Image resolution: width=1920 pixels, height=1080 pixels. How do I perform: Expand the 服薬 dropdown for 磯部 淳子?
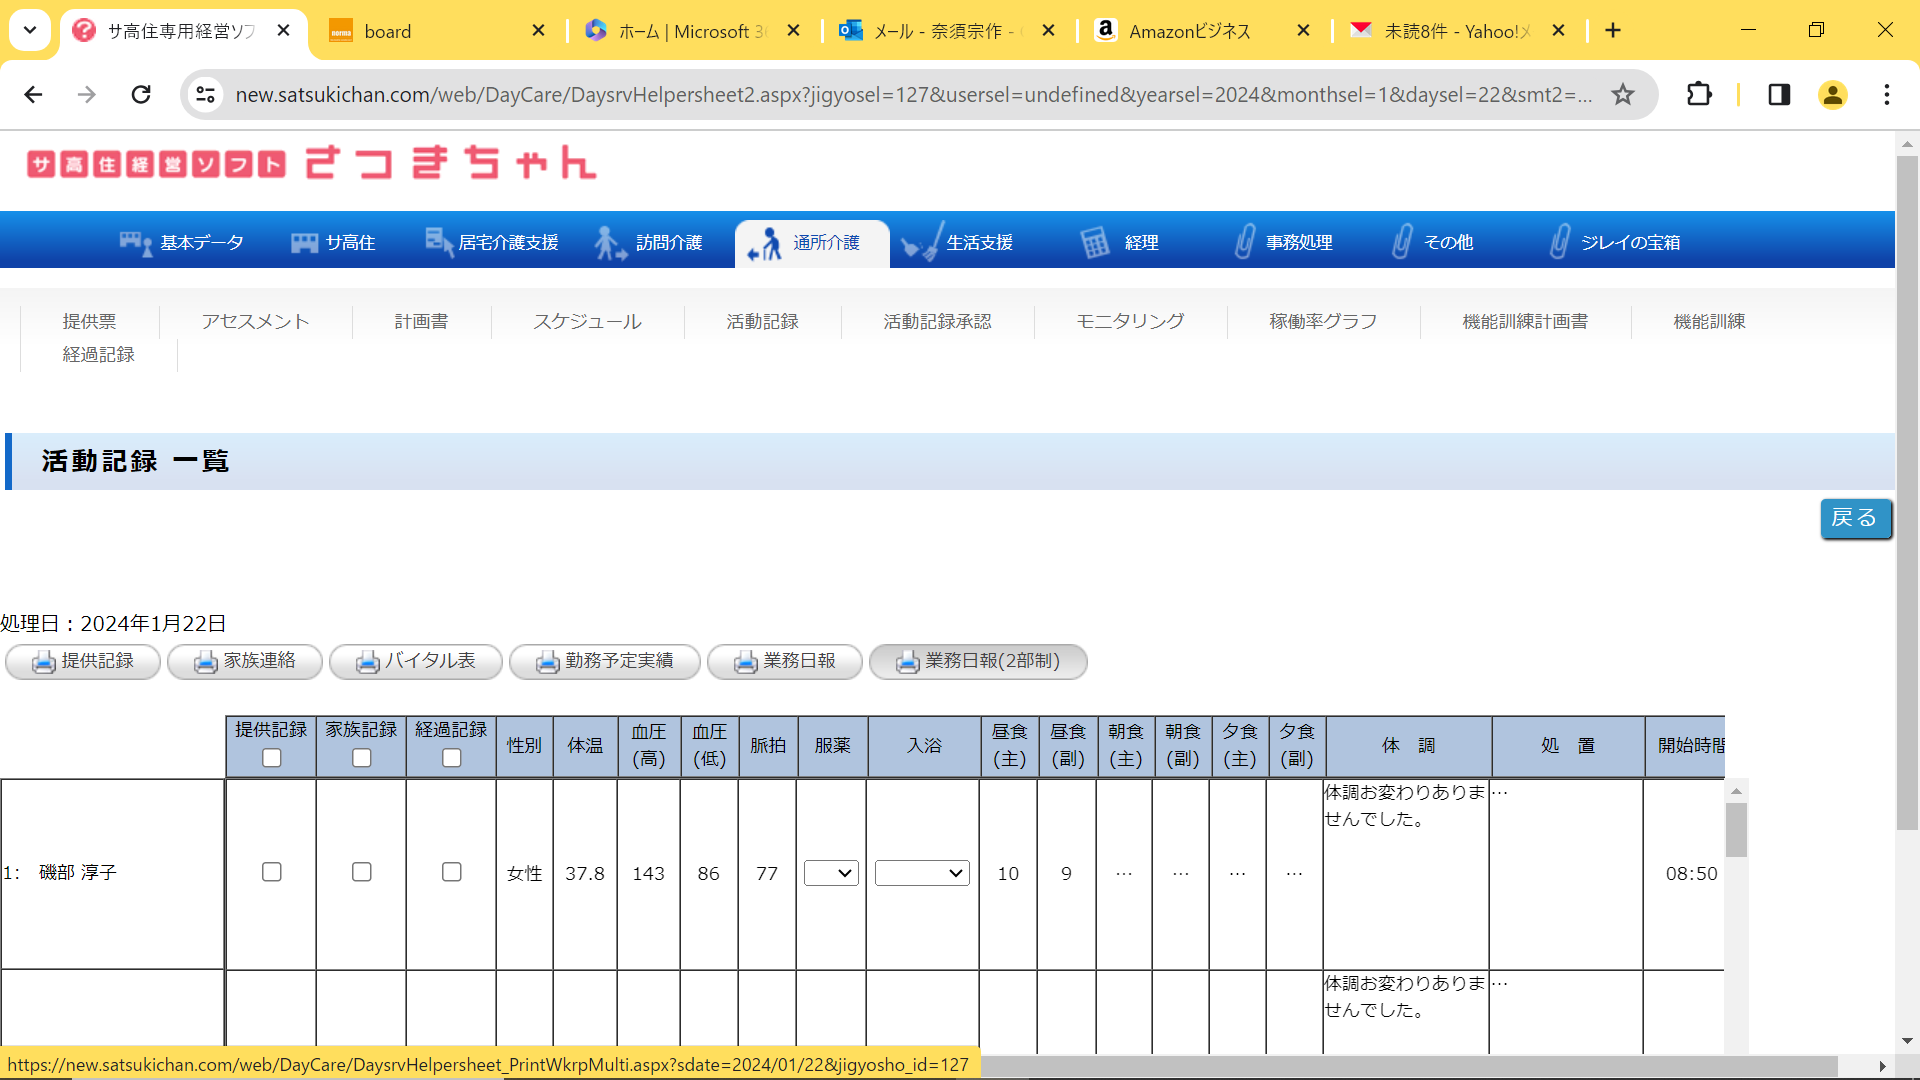point(831,873)
